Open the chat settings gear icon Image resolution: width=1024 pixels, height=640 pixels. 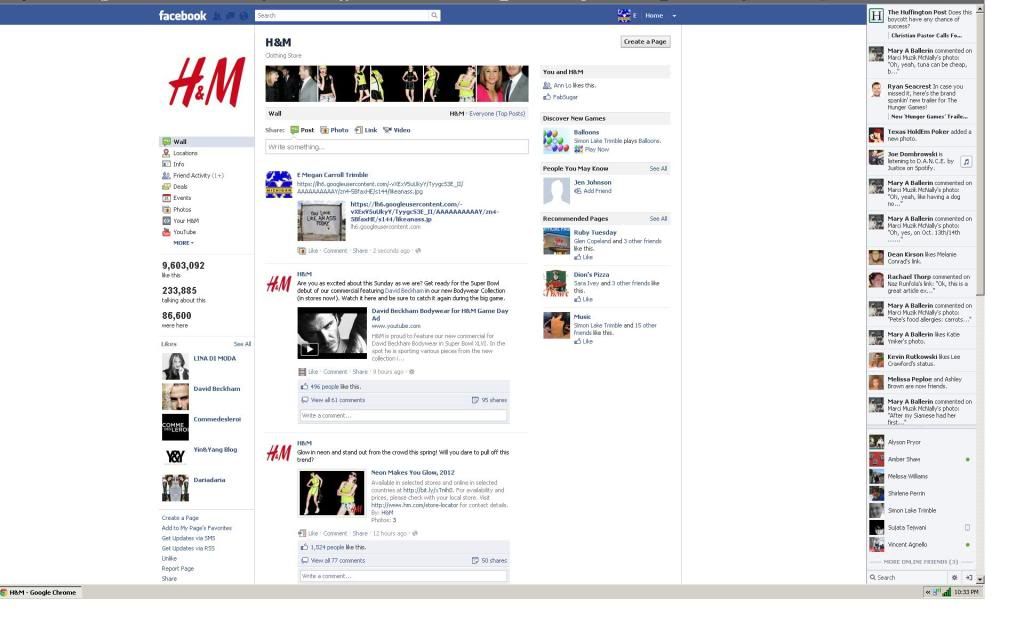(x=954, y=577)
